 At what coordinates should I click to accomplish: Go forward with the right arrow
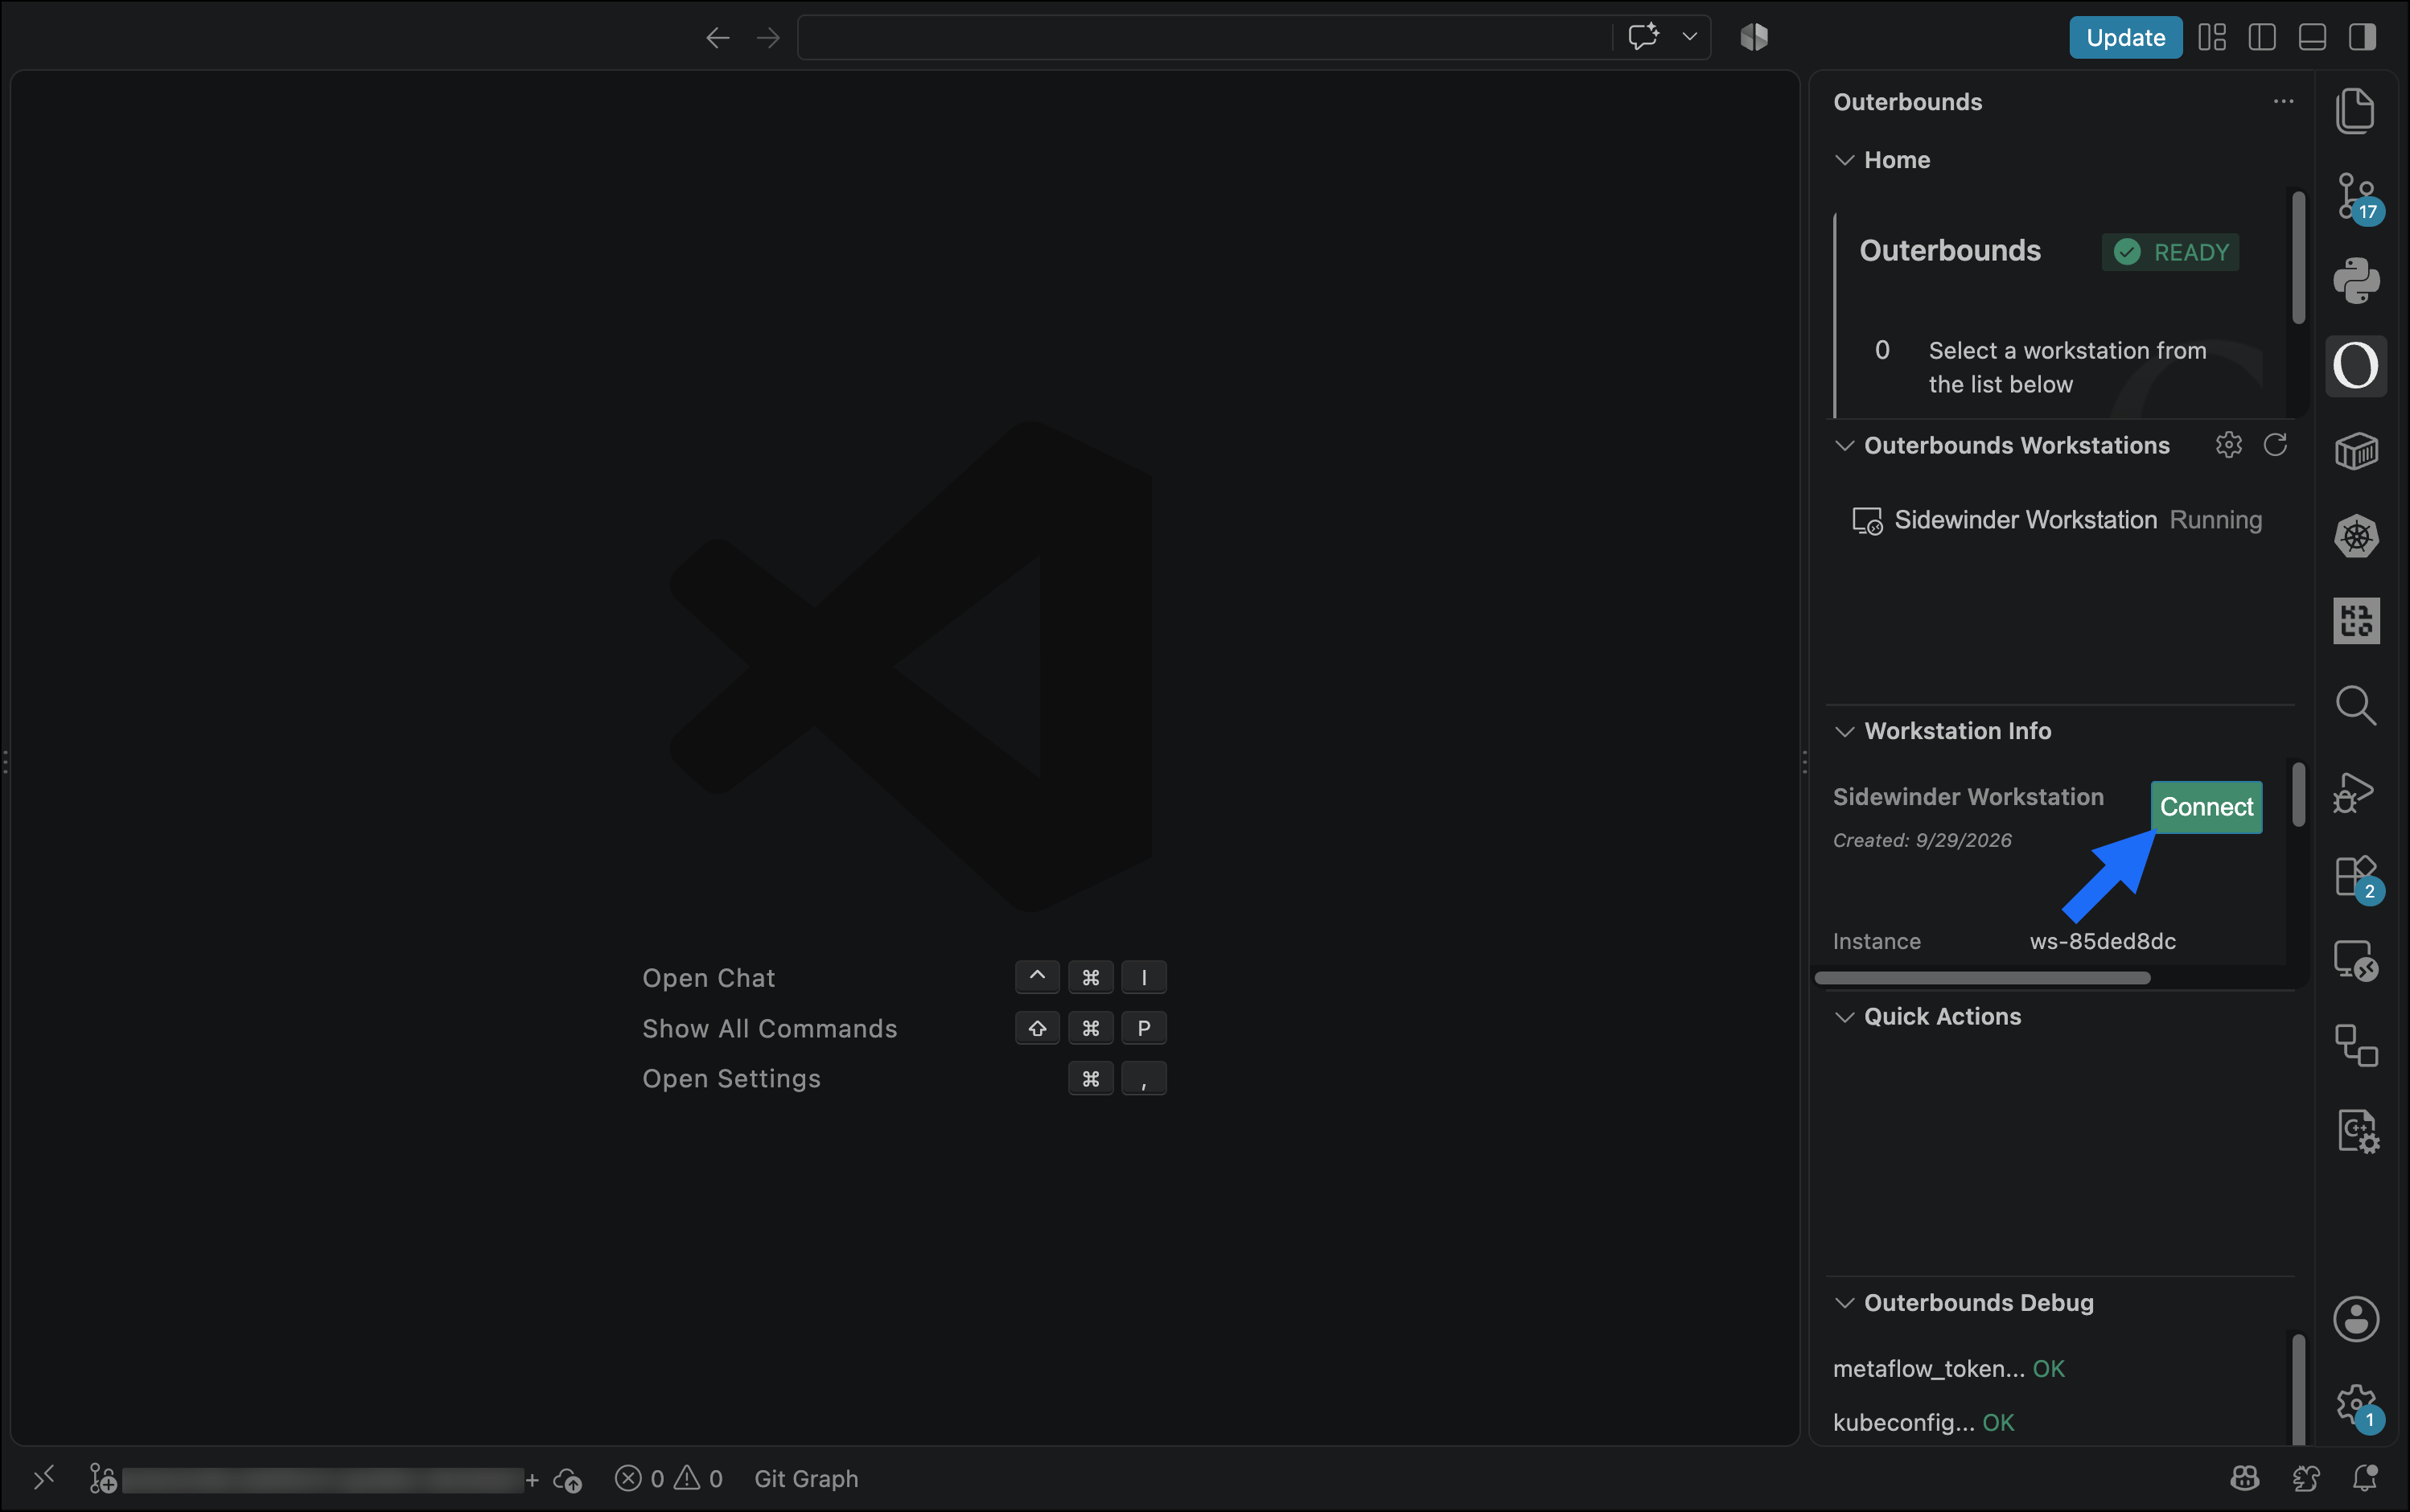pyautogui.click(x=768, y=38)
